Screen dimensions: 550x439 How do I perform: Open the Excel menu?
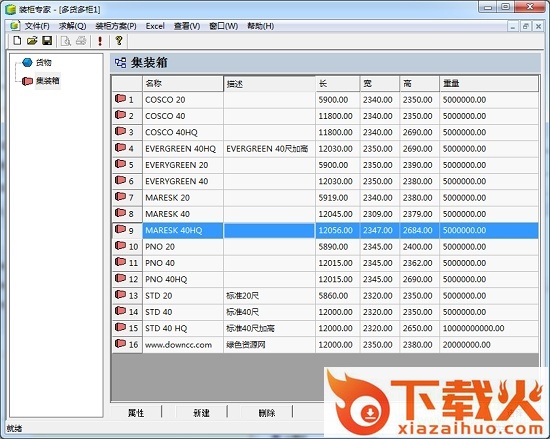click(155, 26)
